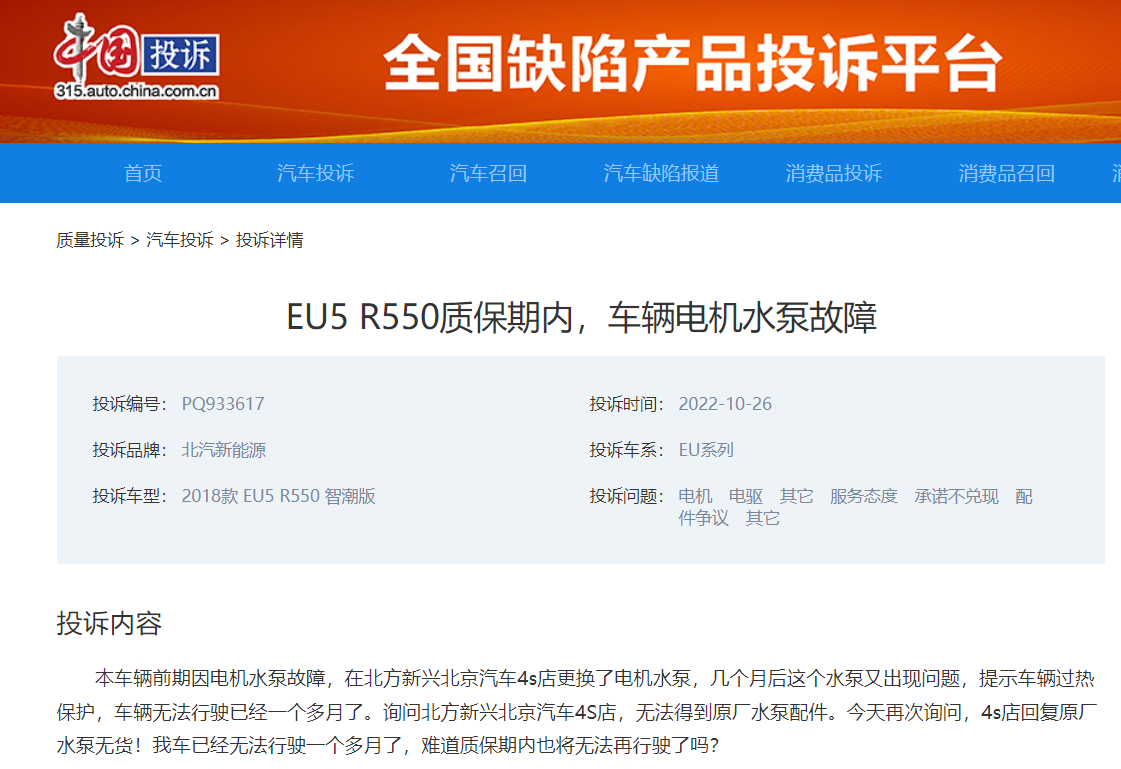Screen dimensions: 1121x769
Task: Open the 汽车投诉 navigation tab
Action: [315, 173]
